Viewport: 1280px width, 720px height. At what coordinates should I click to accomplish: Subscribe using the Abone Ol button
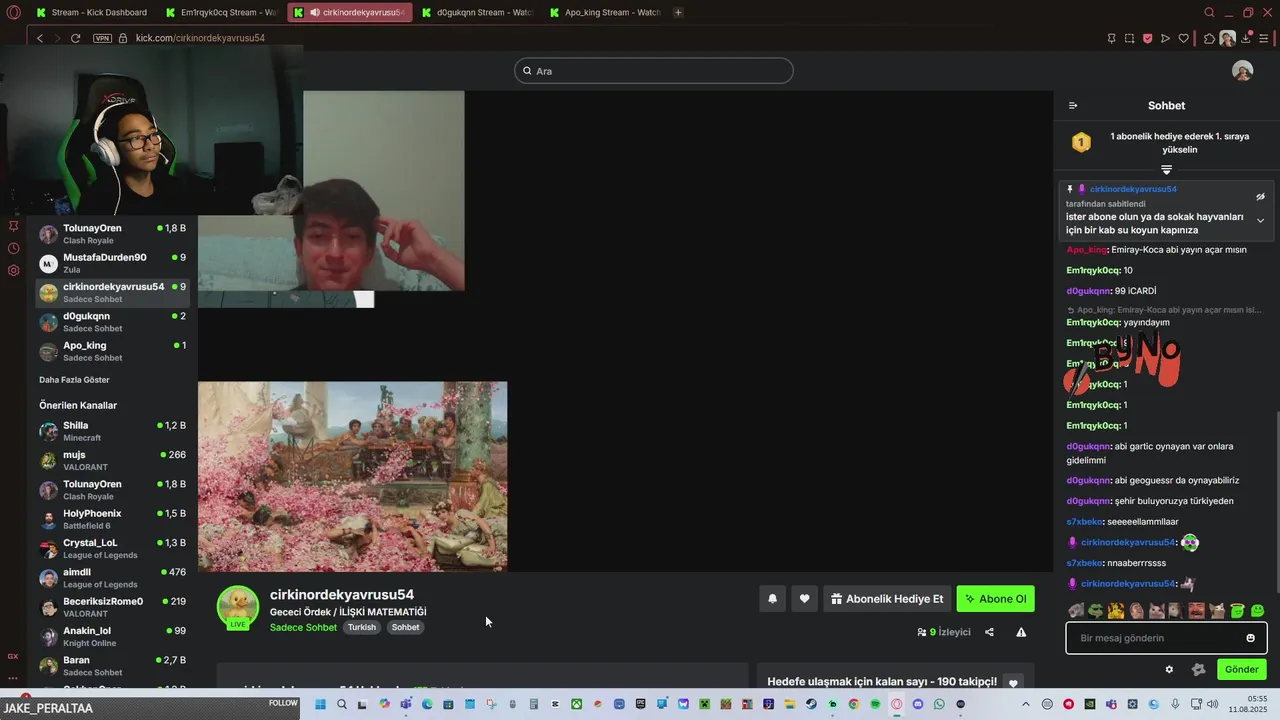995,599
